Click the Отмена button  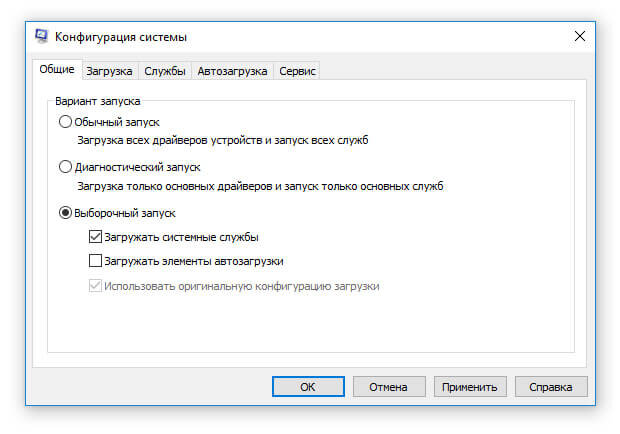point(389,387)
